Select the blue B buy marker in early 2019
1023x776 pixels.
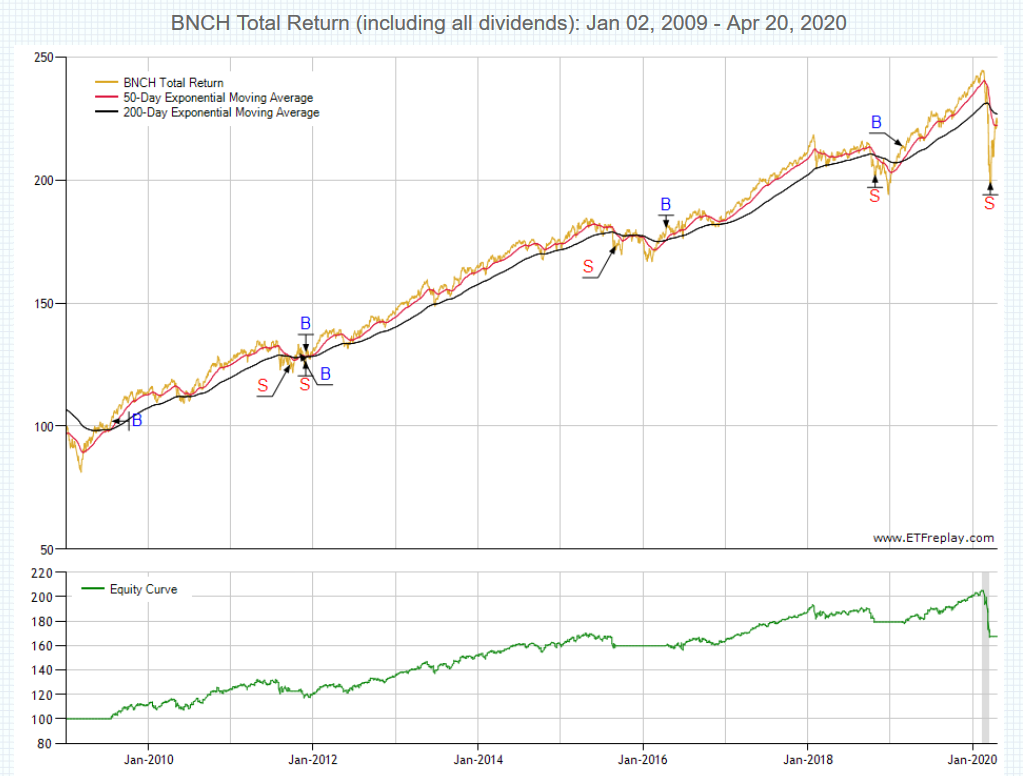pyautogui.click(x=876, y=123)
